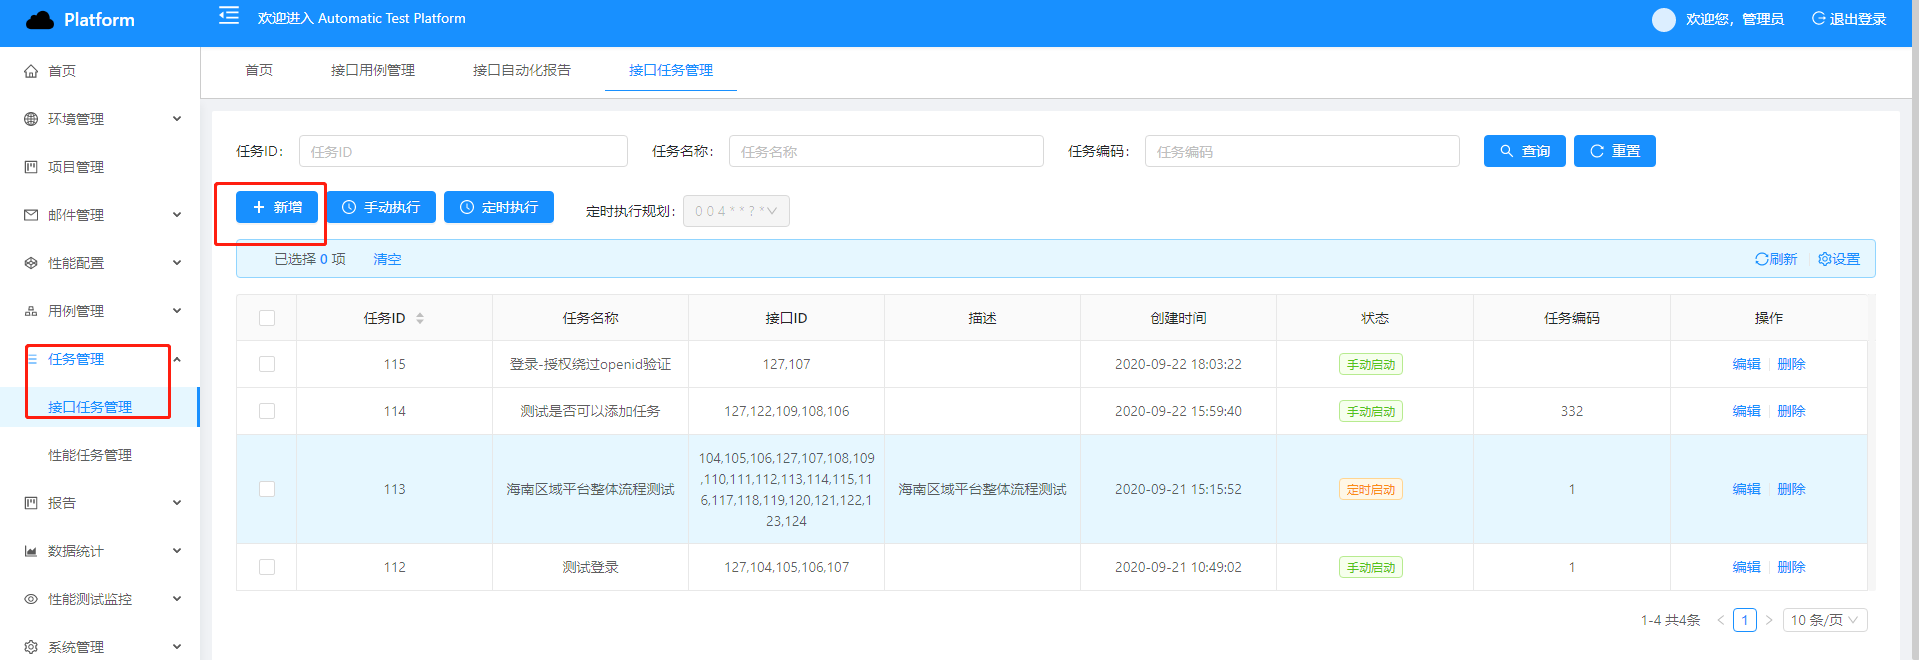
Task: Click the 查询 search button
Action: [x=1524, y=151]
